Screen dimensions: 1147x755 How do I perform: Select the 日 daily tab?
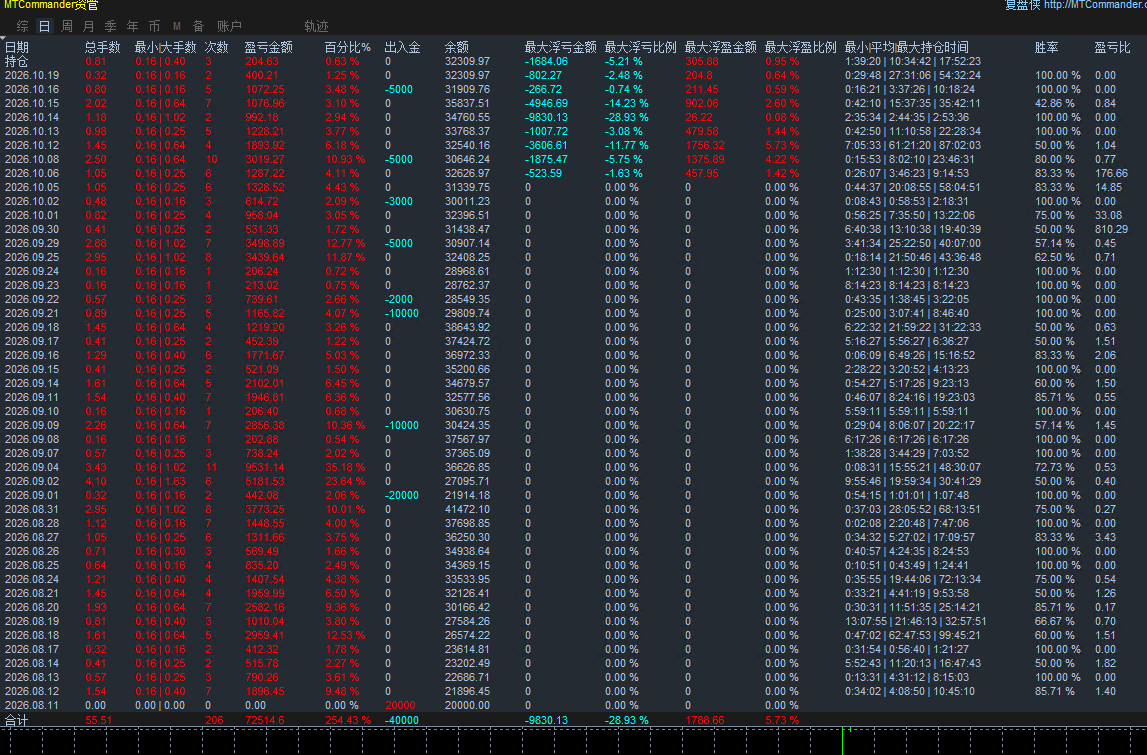click(45, 26)
